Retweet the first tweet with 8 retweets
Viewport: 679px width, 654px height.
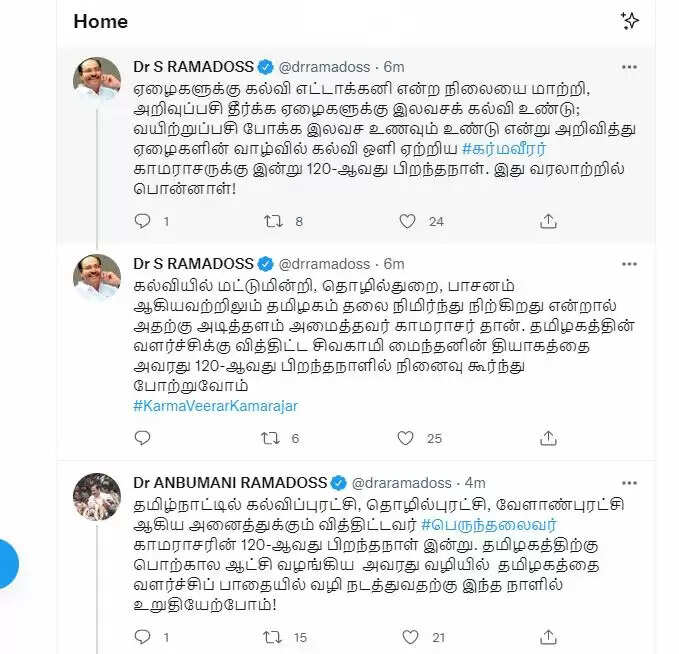pyautogui.click(x=274, y=221)
